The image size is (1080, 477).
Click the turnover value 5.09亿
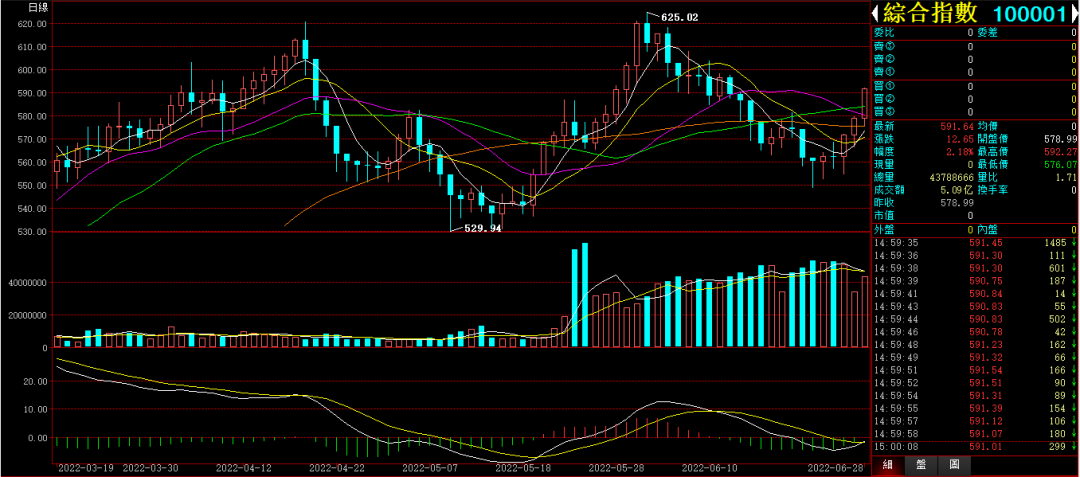click(958, 190)
